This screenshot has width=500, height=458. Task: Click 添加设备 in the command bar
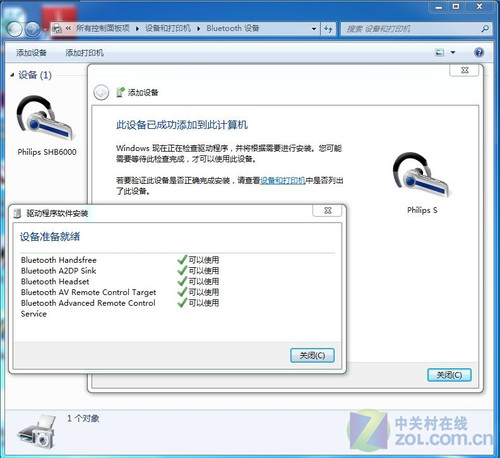coord(31,53)
